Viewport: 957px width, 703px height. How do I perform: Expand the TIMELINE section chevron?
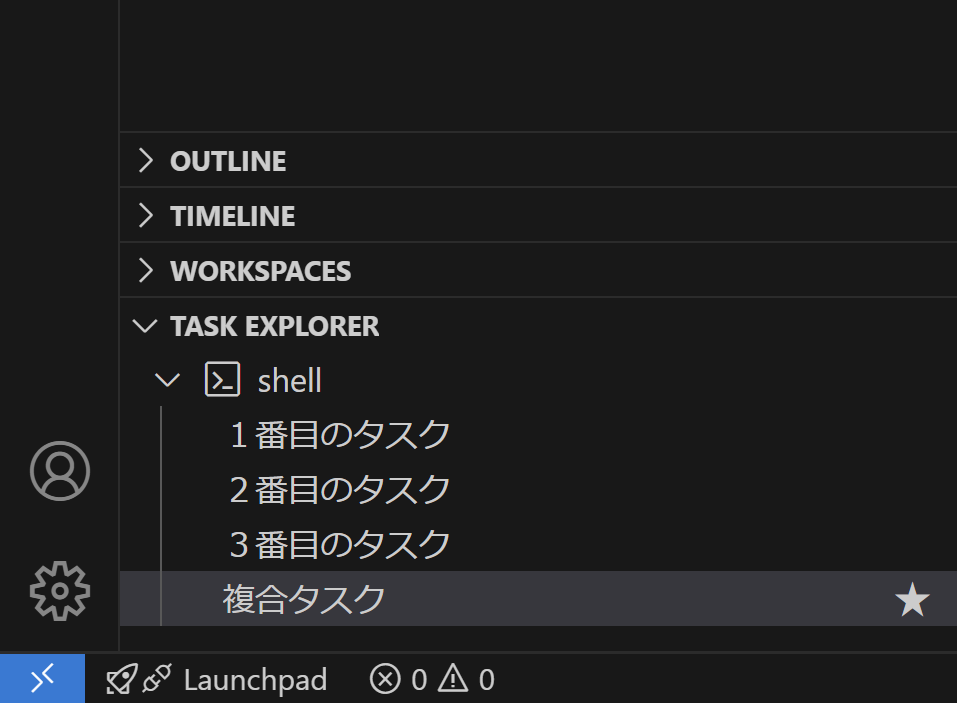(x=145, y=215)
